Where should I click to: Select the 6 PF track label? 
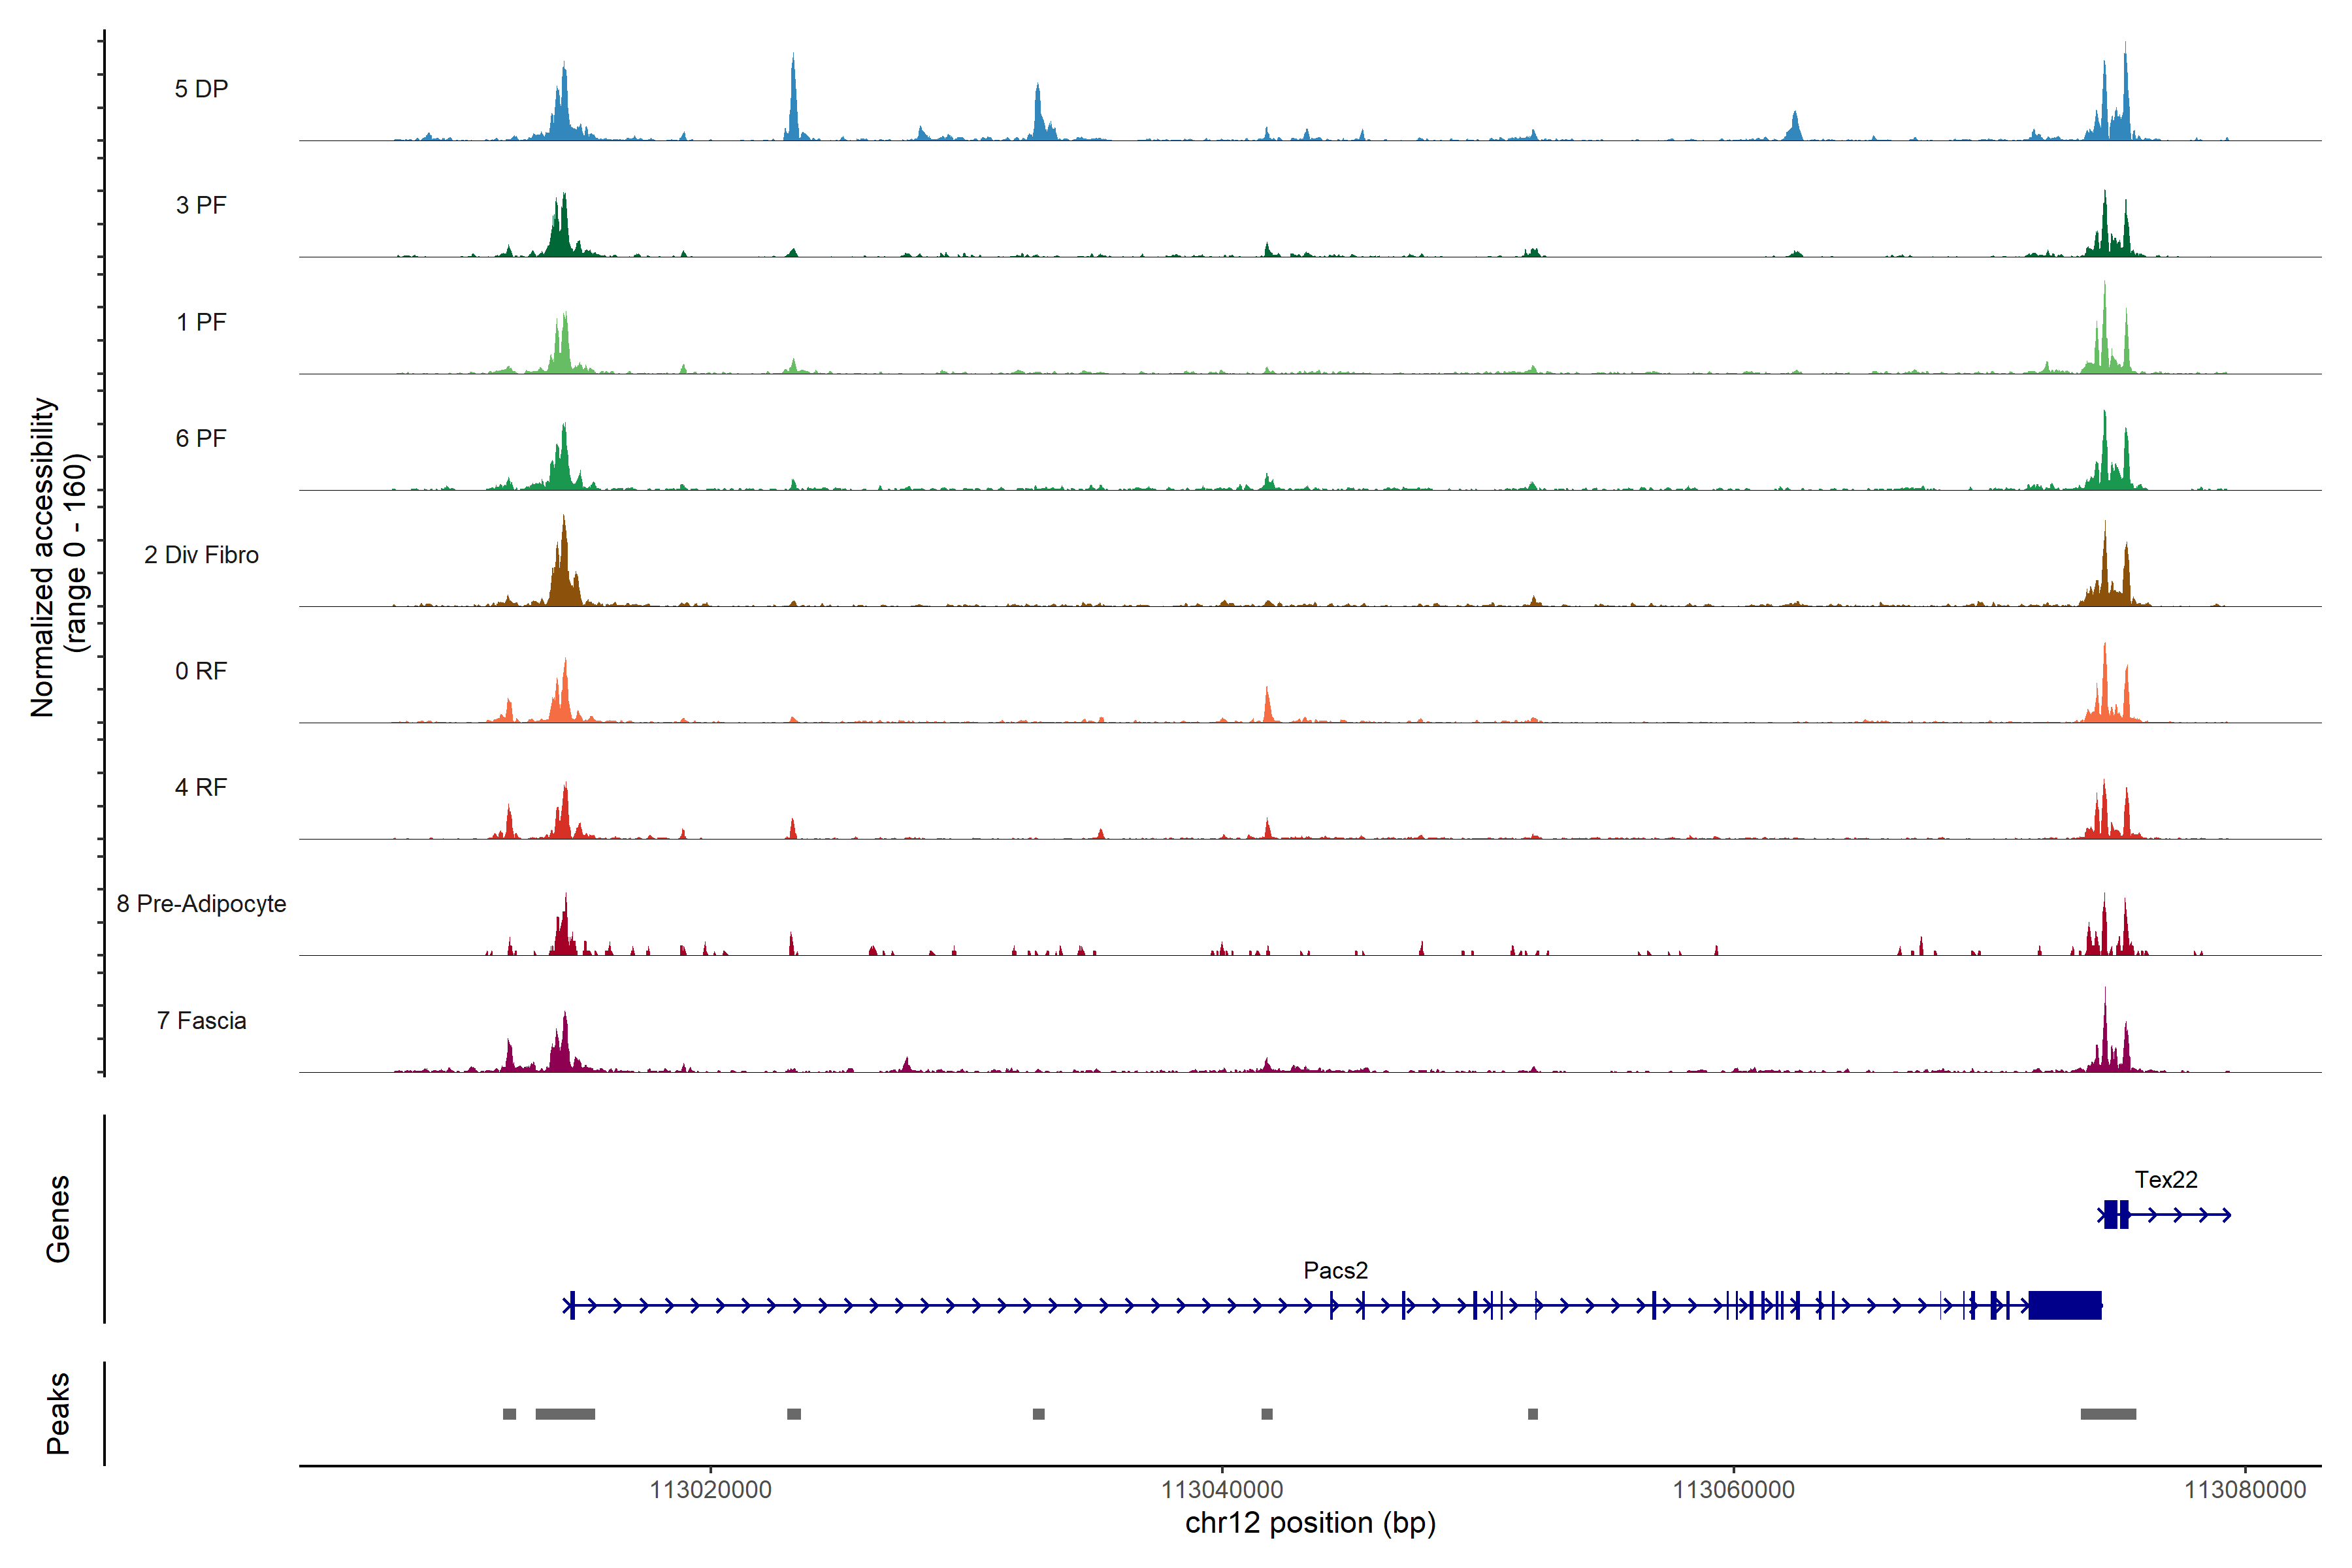(x=201, y=438)
